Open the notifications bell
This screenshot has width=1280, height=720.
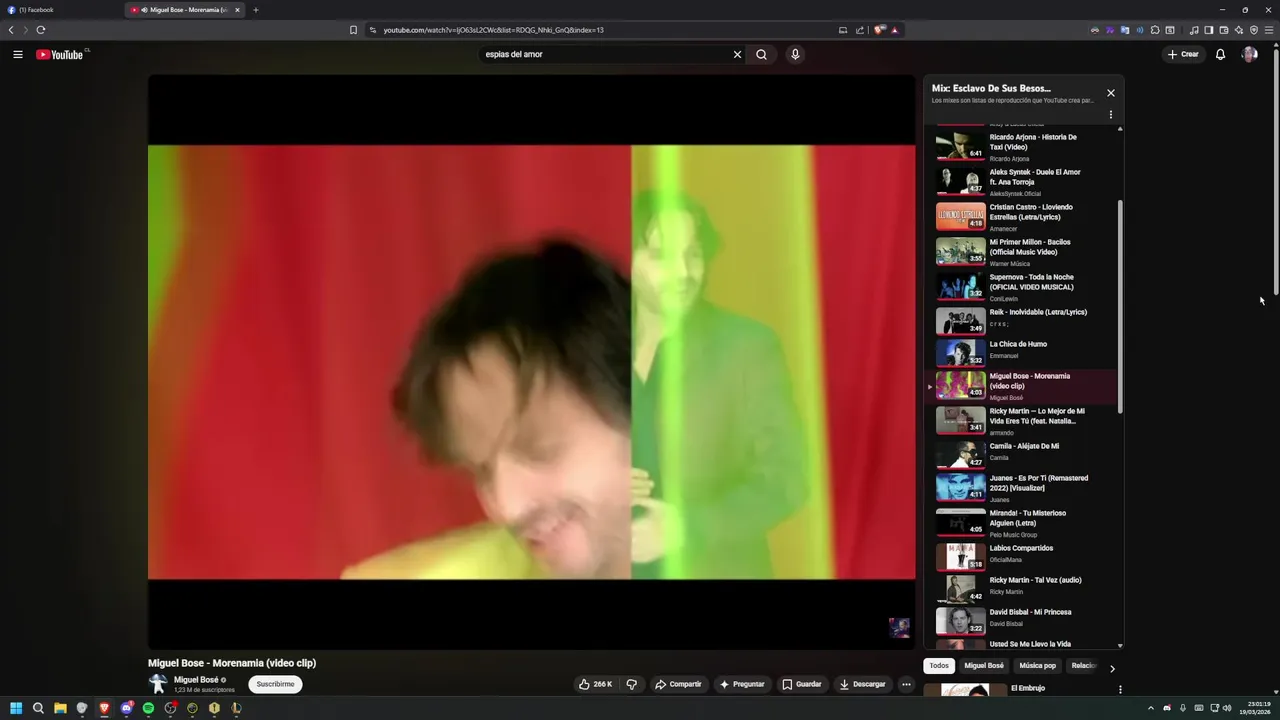1220,54
